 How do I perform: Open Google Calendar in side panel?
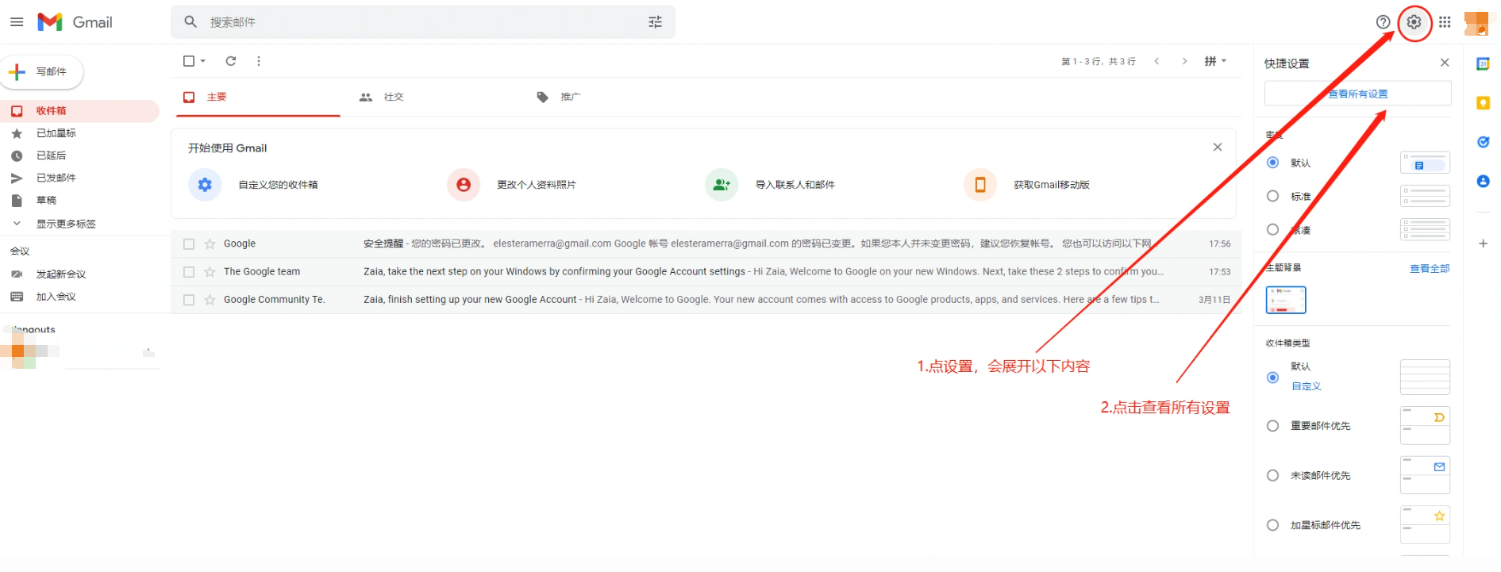click(1483, 64)
